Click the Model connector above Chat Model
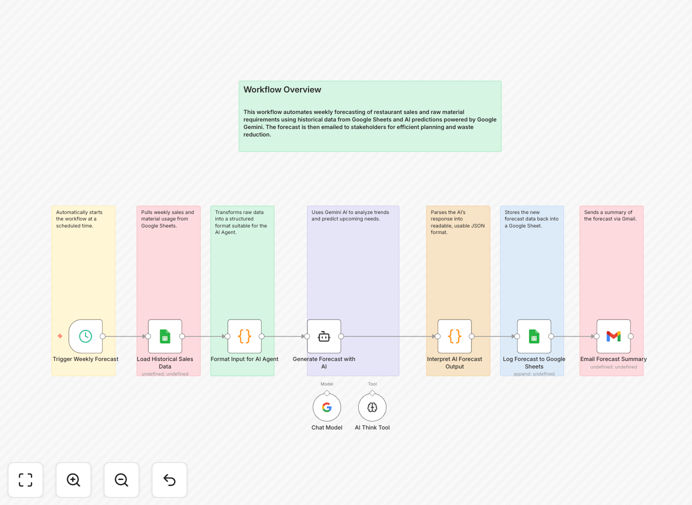 tap(327, 393)
